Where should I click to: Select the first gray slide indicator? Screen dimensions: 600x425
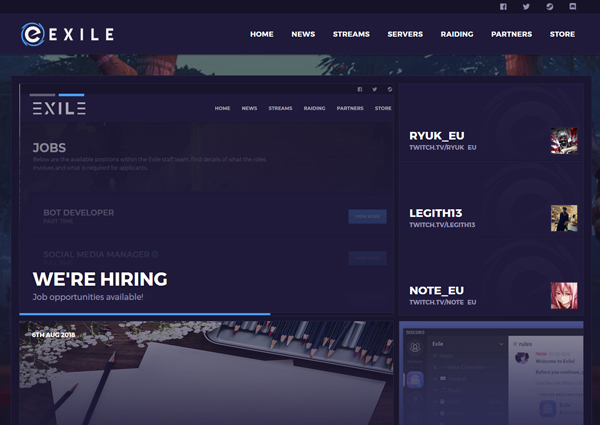(42, 94)
